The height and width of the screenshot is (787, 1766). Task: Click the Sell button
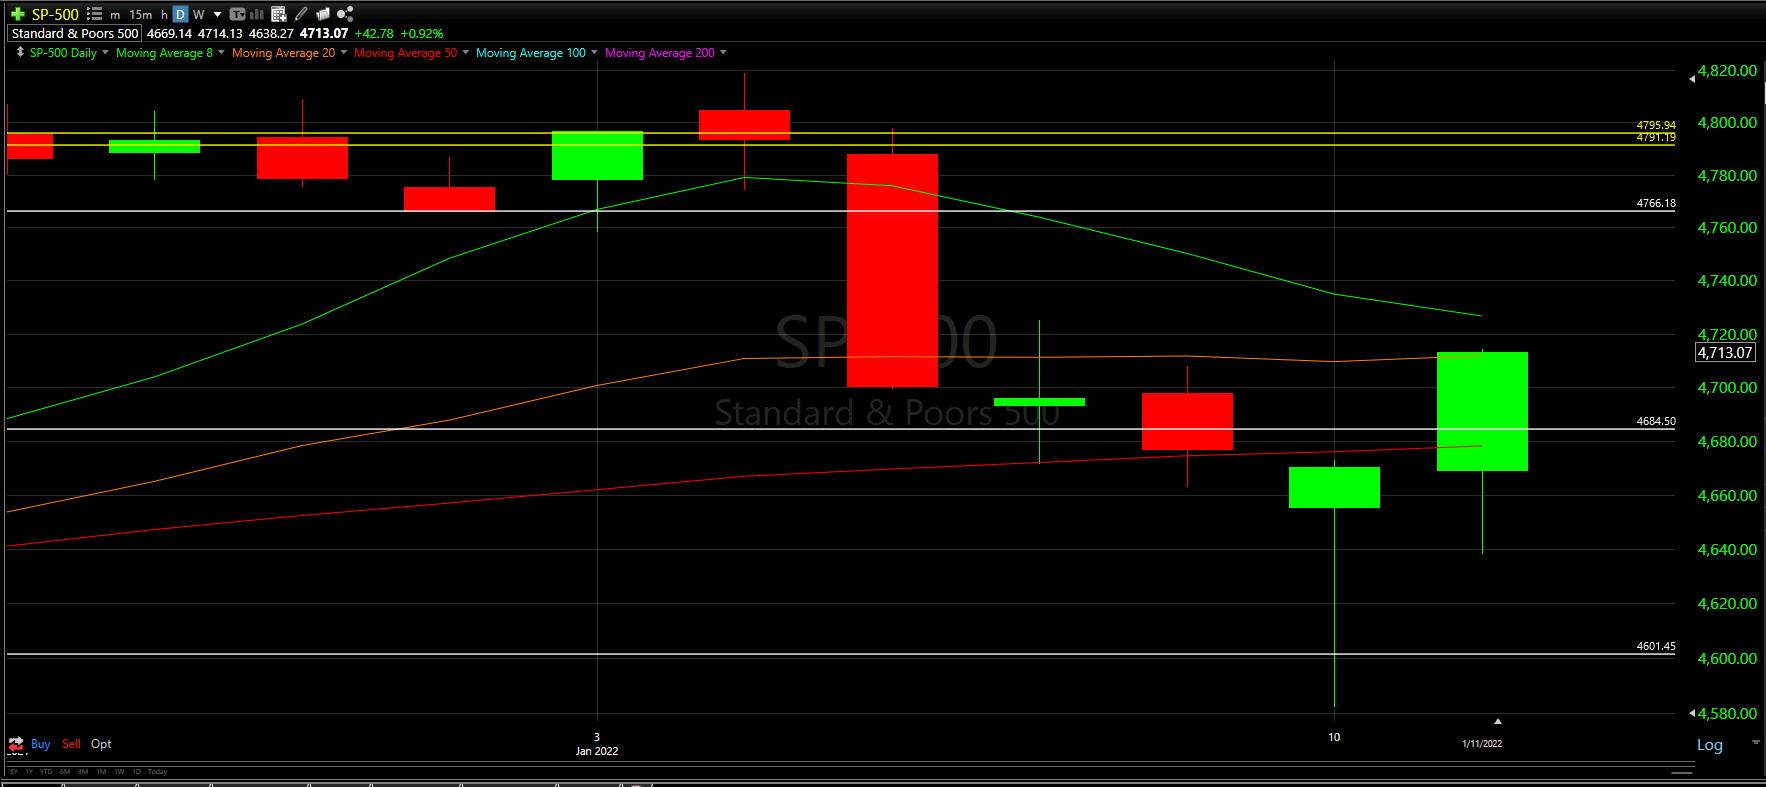pyautogui.click(x=71, y=744)
